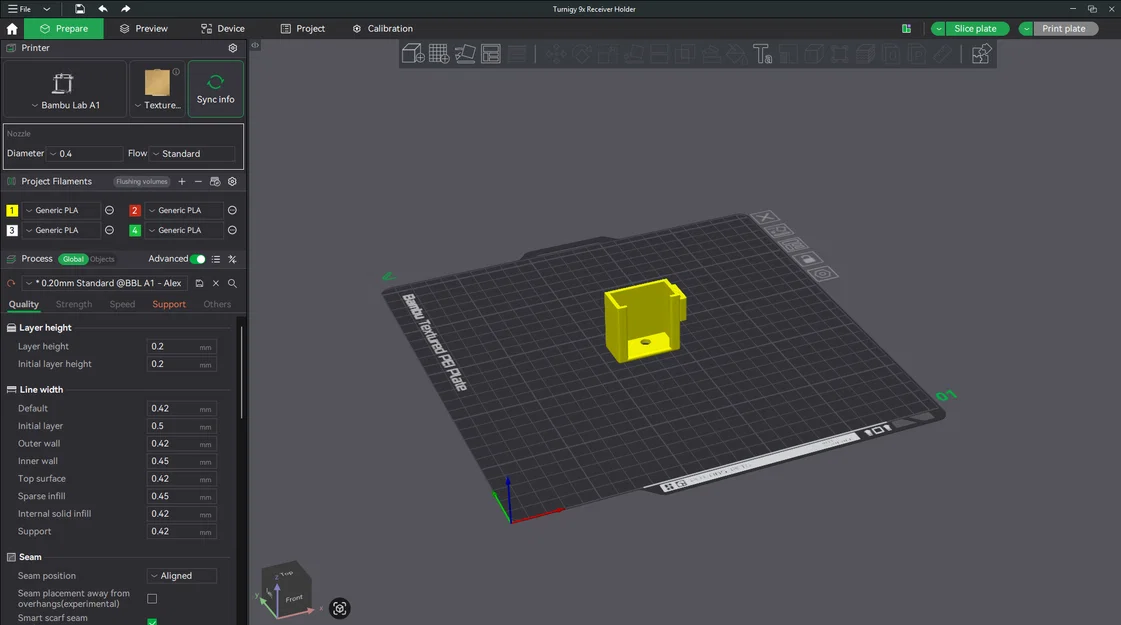Open the Seam position dropdown
Image resolution: width=1121 pixels, height=625 pixels.
tap(182, 576)
